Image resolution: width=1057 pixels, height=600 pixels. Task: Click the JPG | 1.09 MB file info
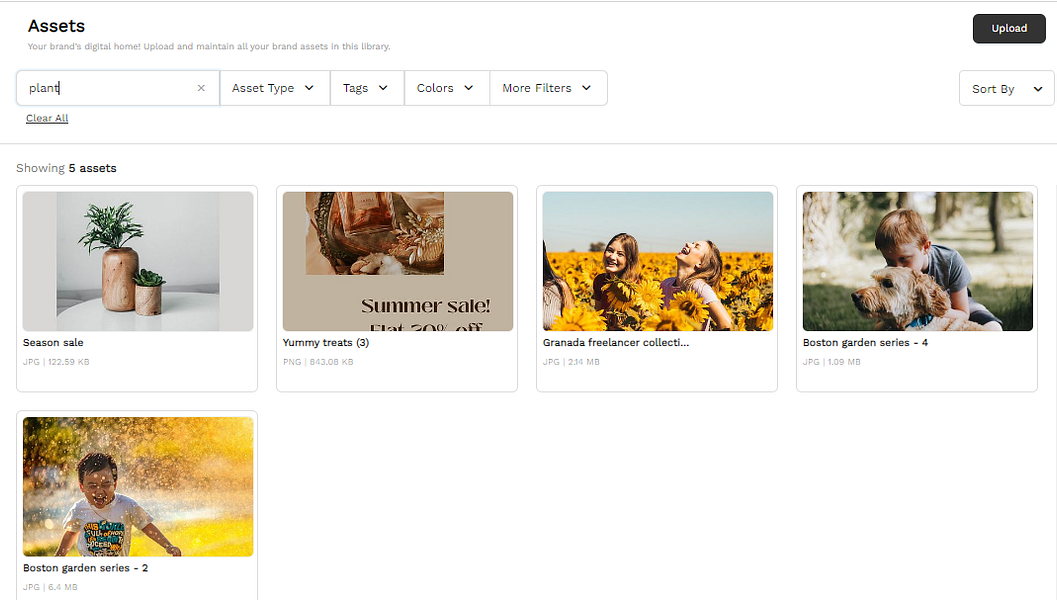832,362
